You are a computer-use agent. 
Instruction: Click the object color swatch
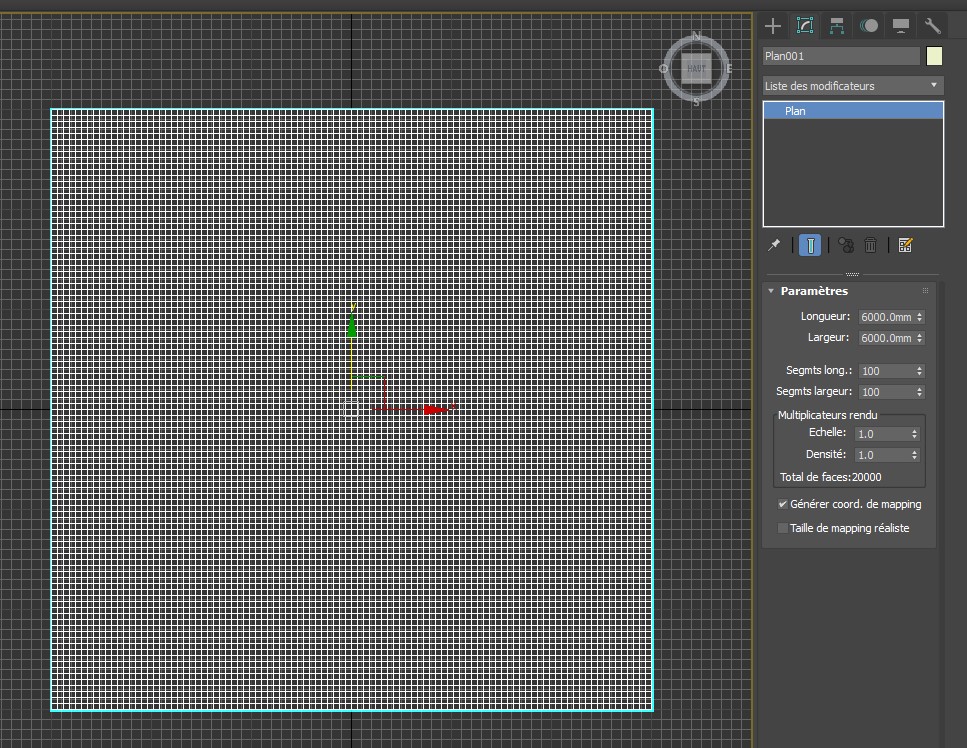[x=935, y=56]
